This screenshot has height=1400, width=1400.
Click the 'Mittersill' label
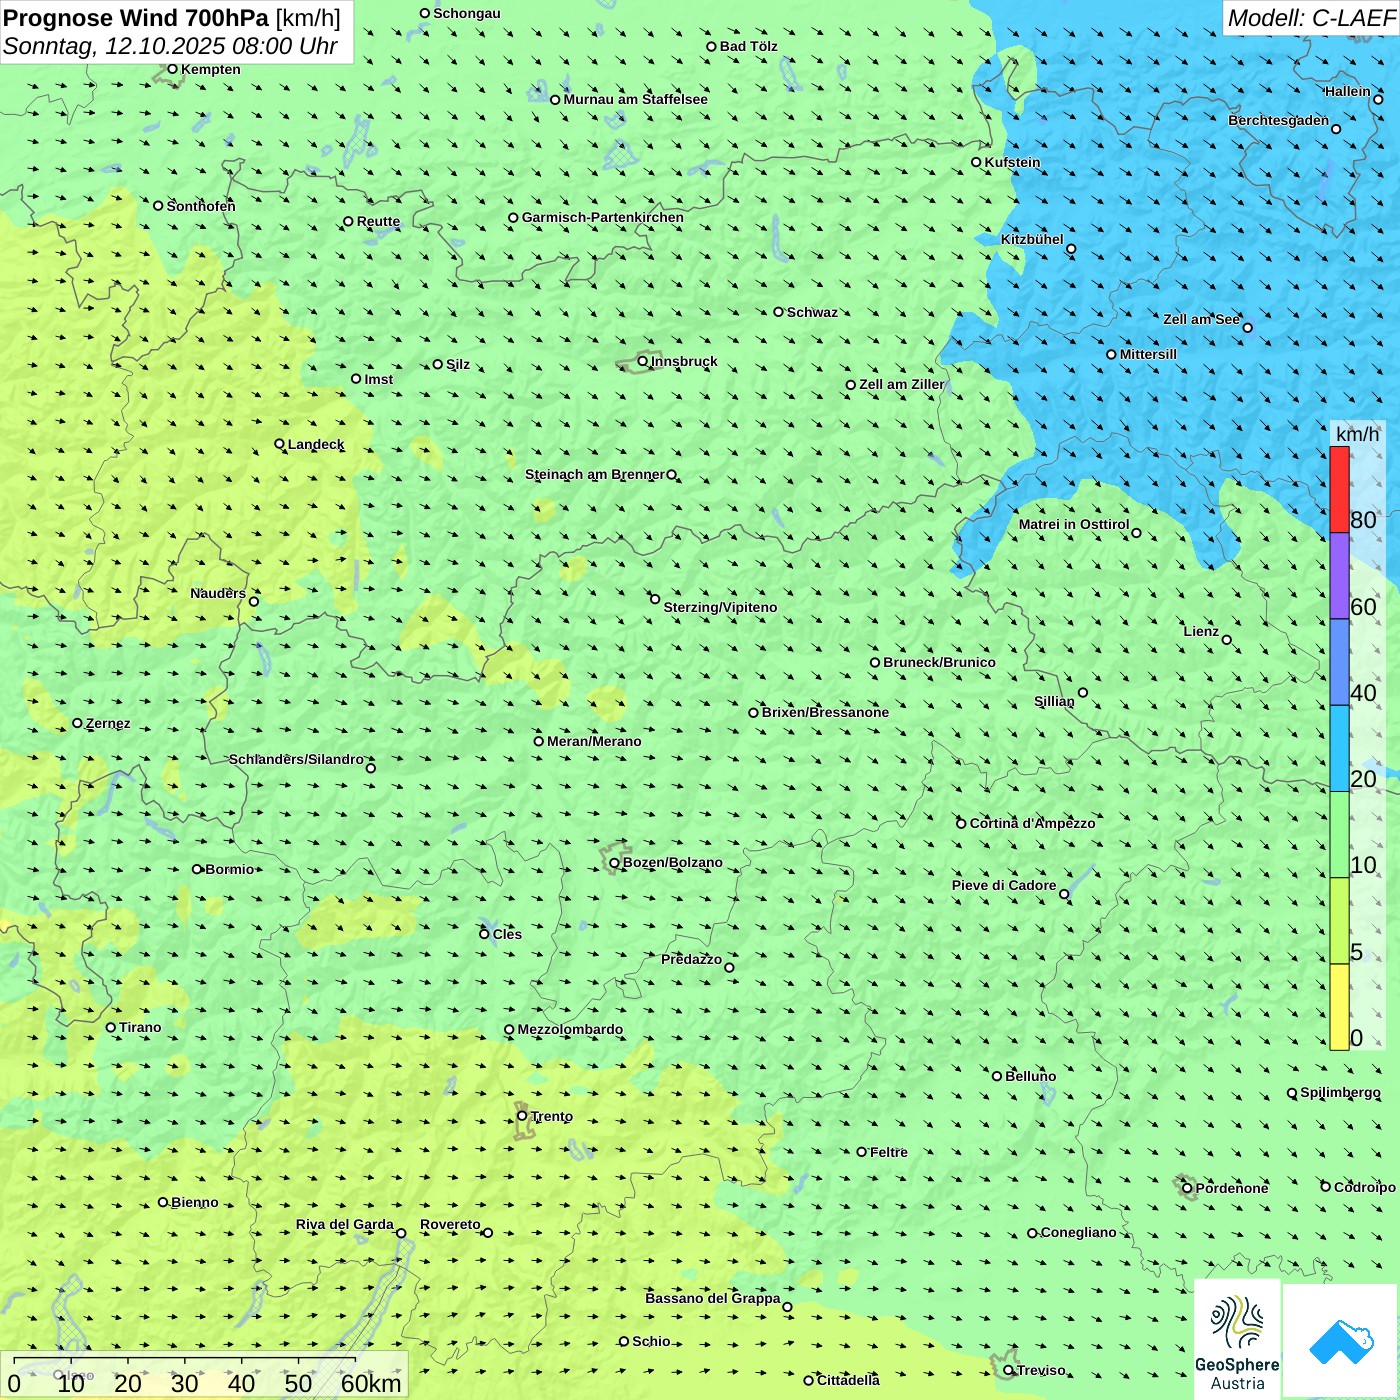1148,354
